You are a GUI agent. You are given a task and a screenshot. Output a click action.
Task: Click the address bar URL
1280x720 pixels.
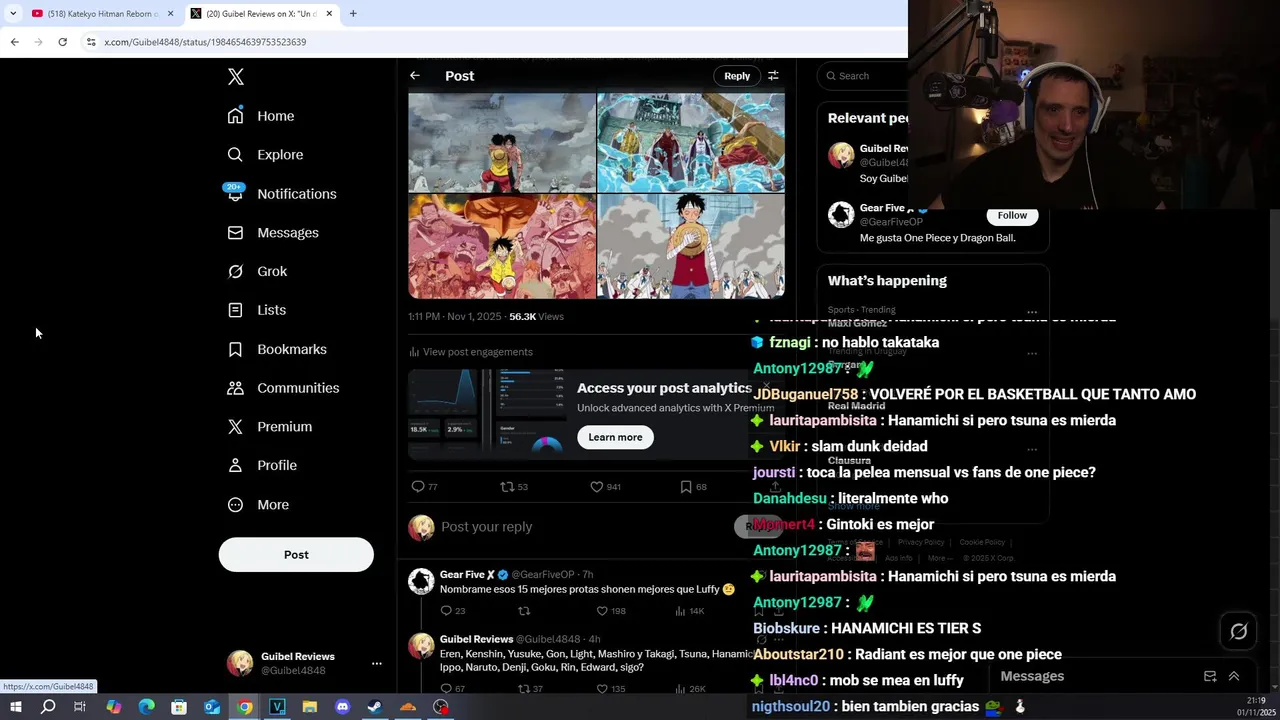pyautogui.click(x=205, y=42)
